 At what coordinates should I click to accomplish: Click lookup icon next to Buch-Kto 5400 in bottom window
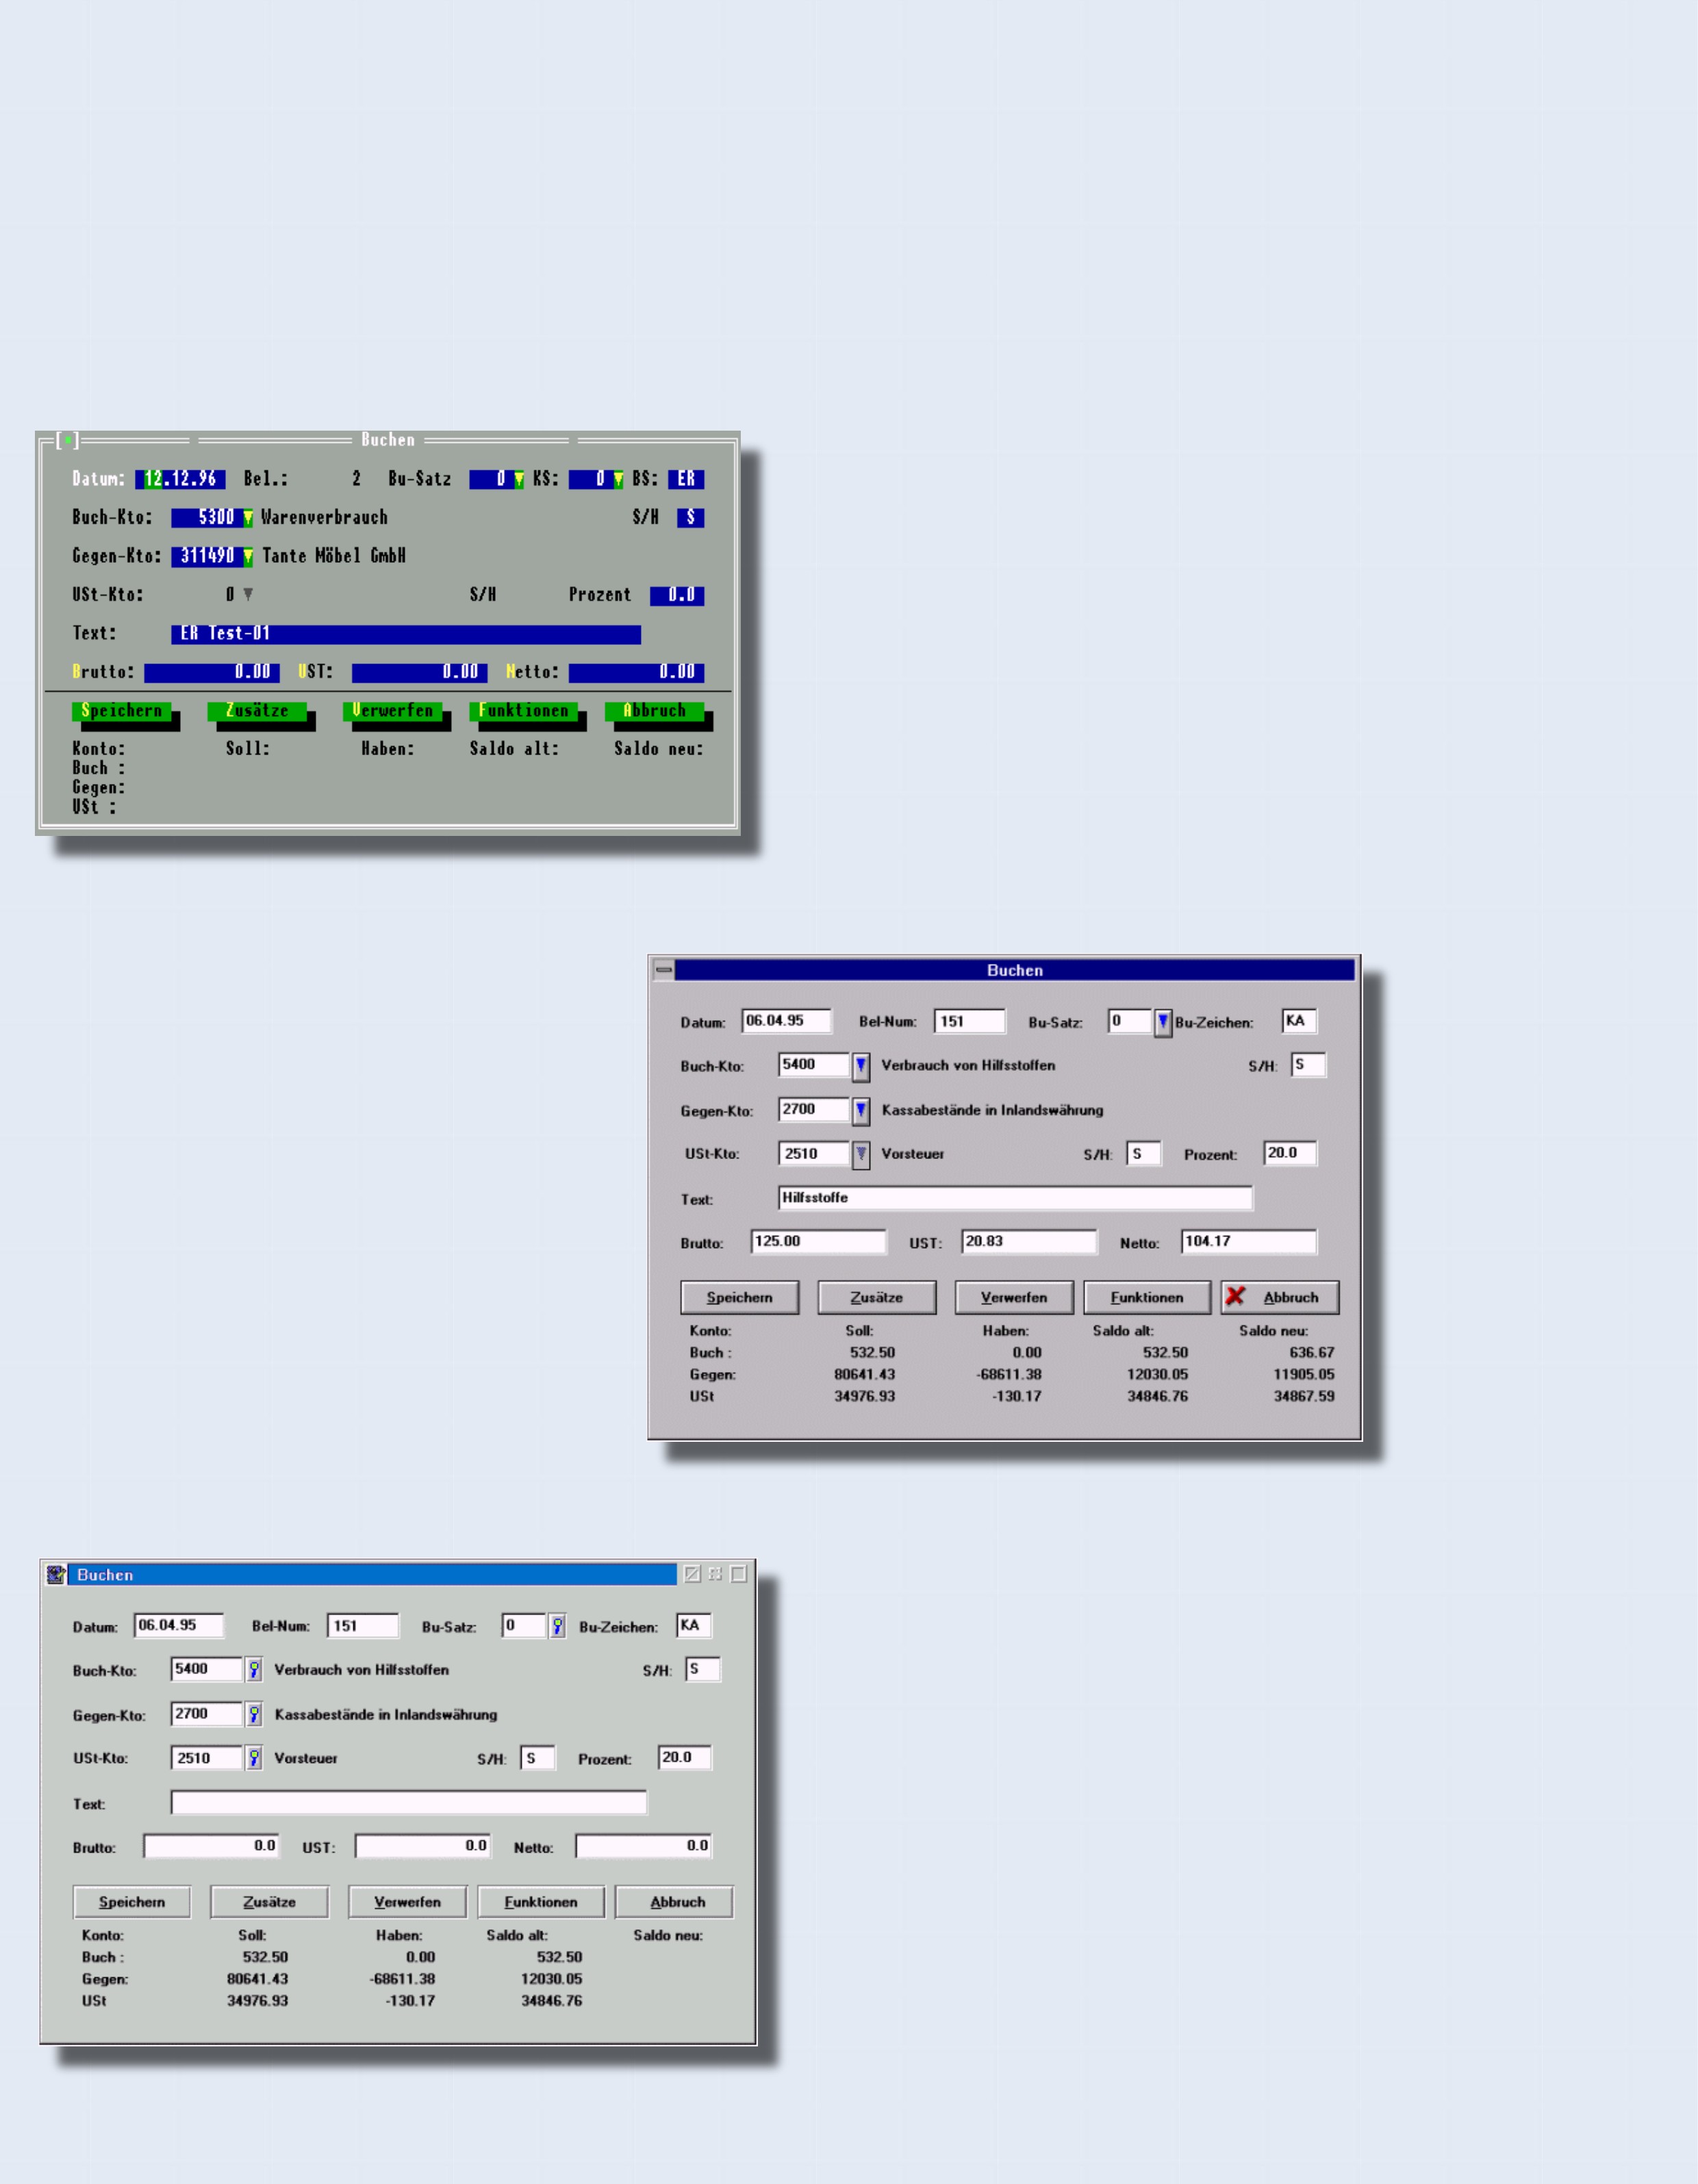click(x=255, y=1669)
